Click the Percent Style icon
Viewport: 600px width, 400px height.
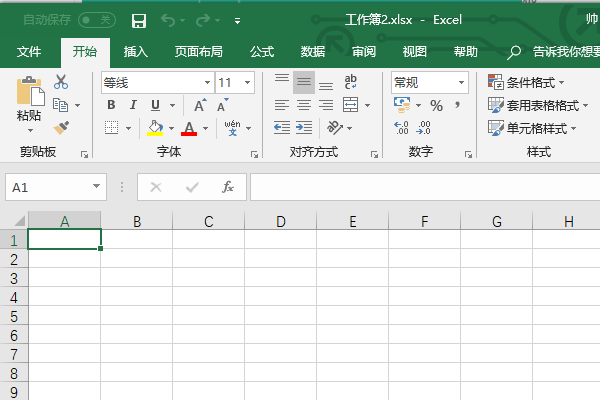pos(436,105)
